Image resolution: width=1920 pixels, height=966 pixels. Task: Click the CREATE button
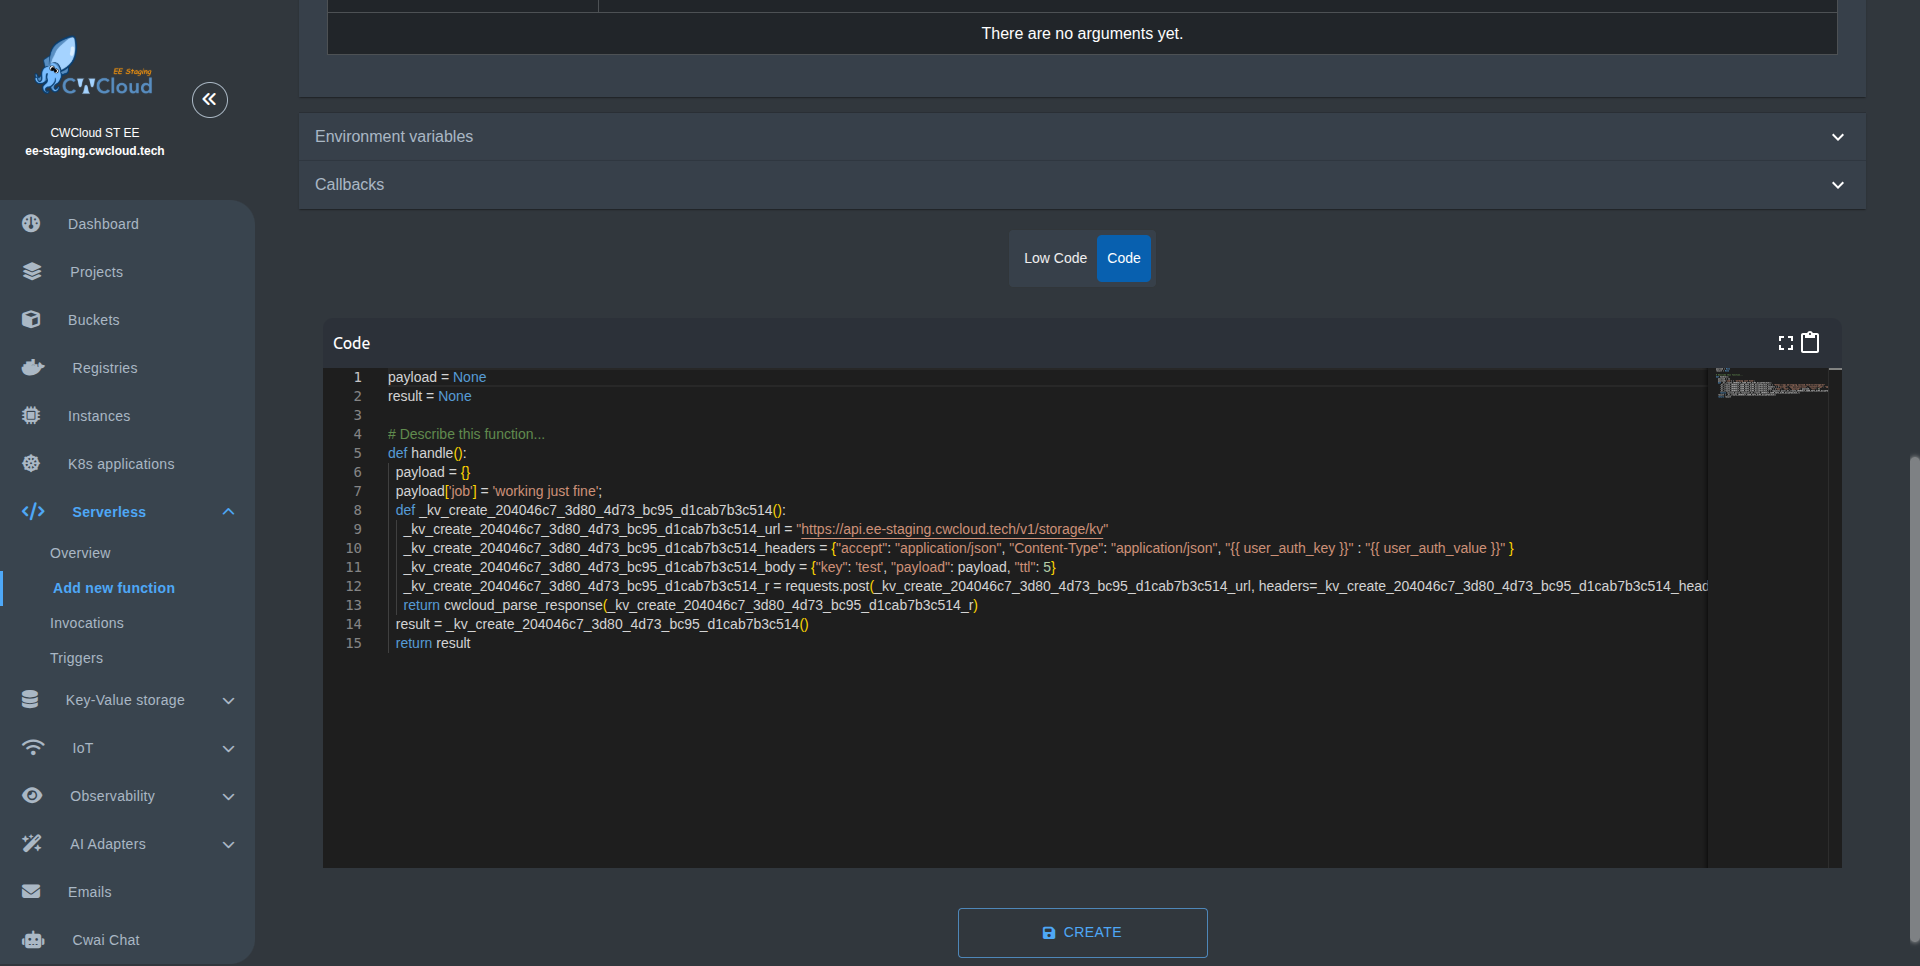[x=1082, y=933]
